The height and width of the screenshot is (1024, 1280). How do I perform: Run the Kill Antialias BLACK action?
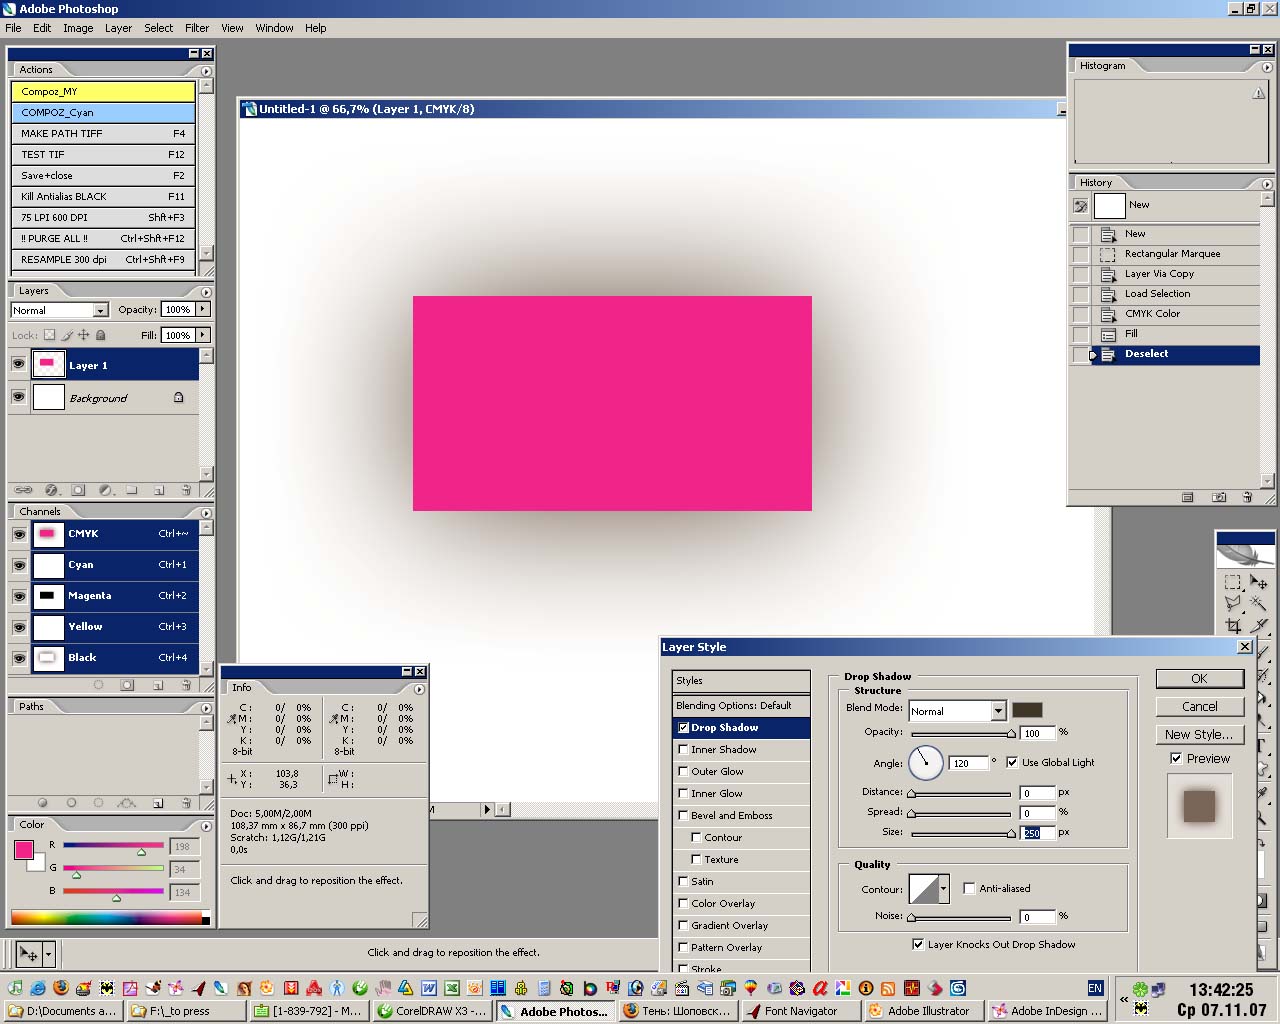click(x=103, y=196)
